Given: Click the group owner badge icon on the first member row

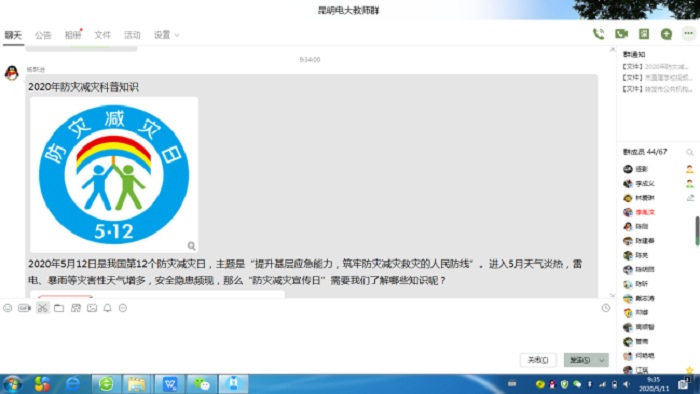Looking at the screenshot, I should tap(690, 169).
